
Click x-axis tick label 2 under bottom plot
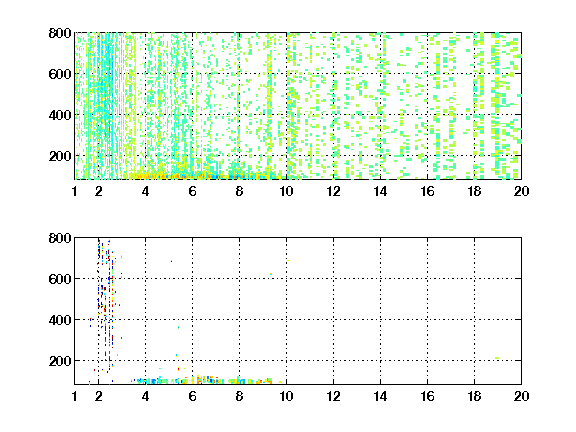(x=98, y=396)
